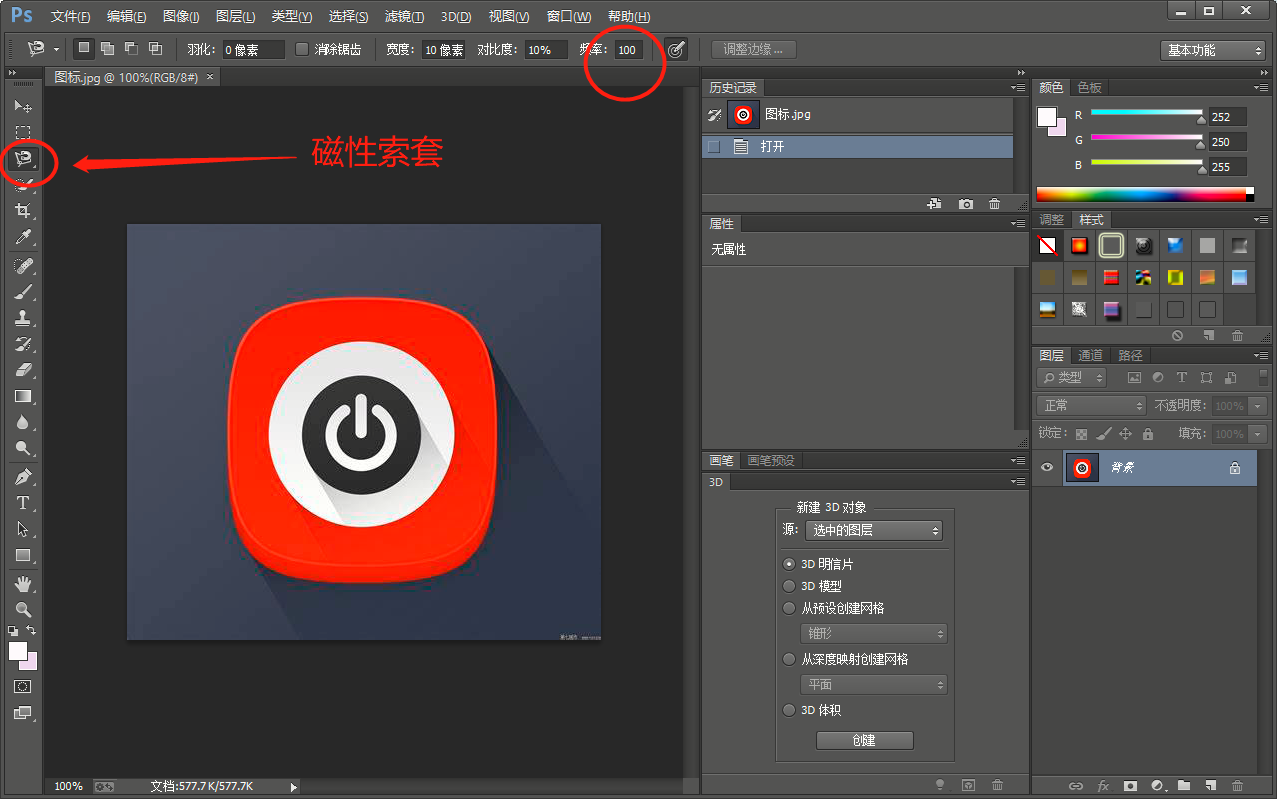Select the 3D 模型 radio button
The height and width of the screenshot is (799, 1277).
coord(789,585)
